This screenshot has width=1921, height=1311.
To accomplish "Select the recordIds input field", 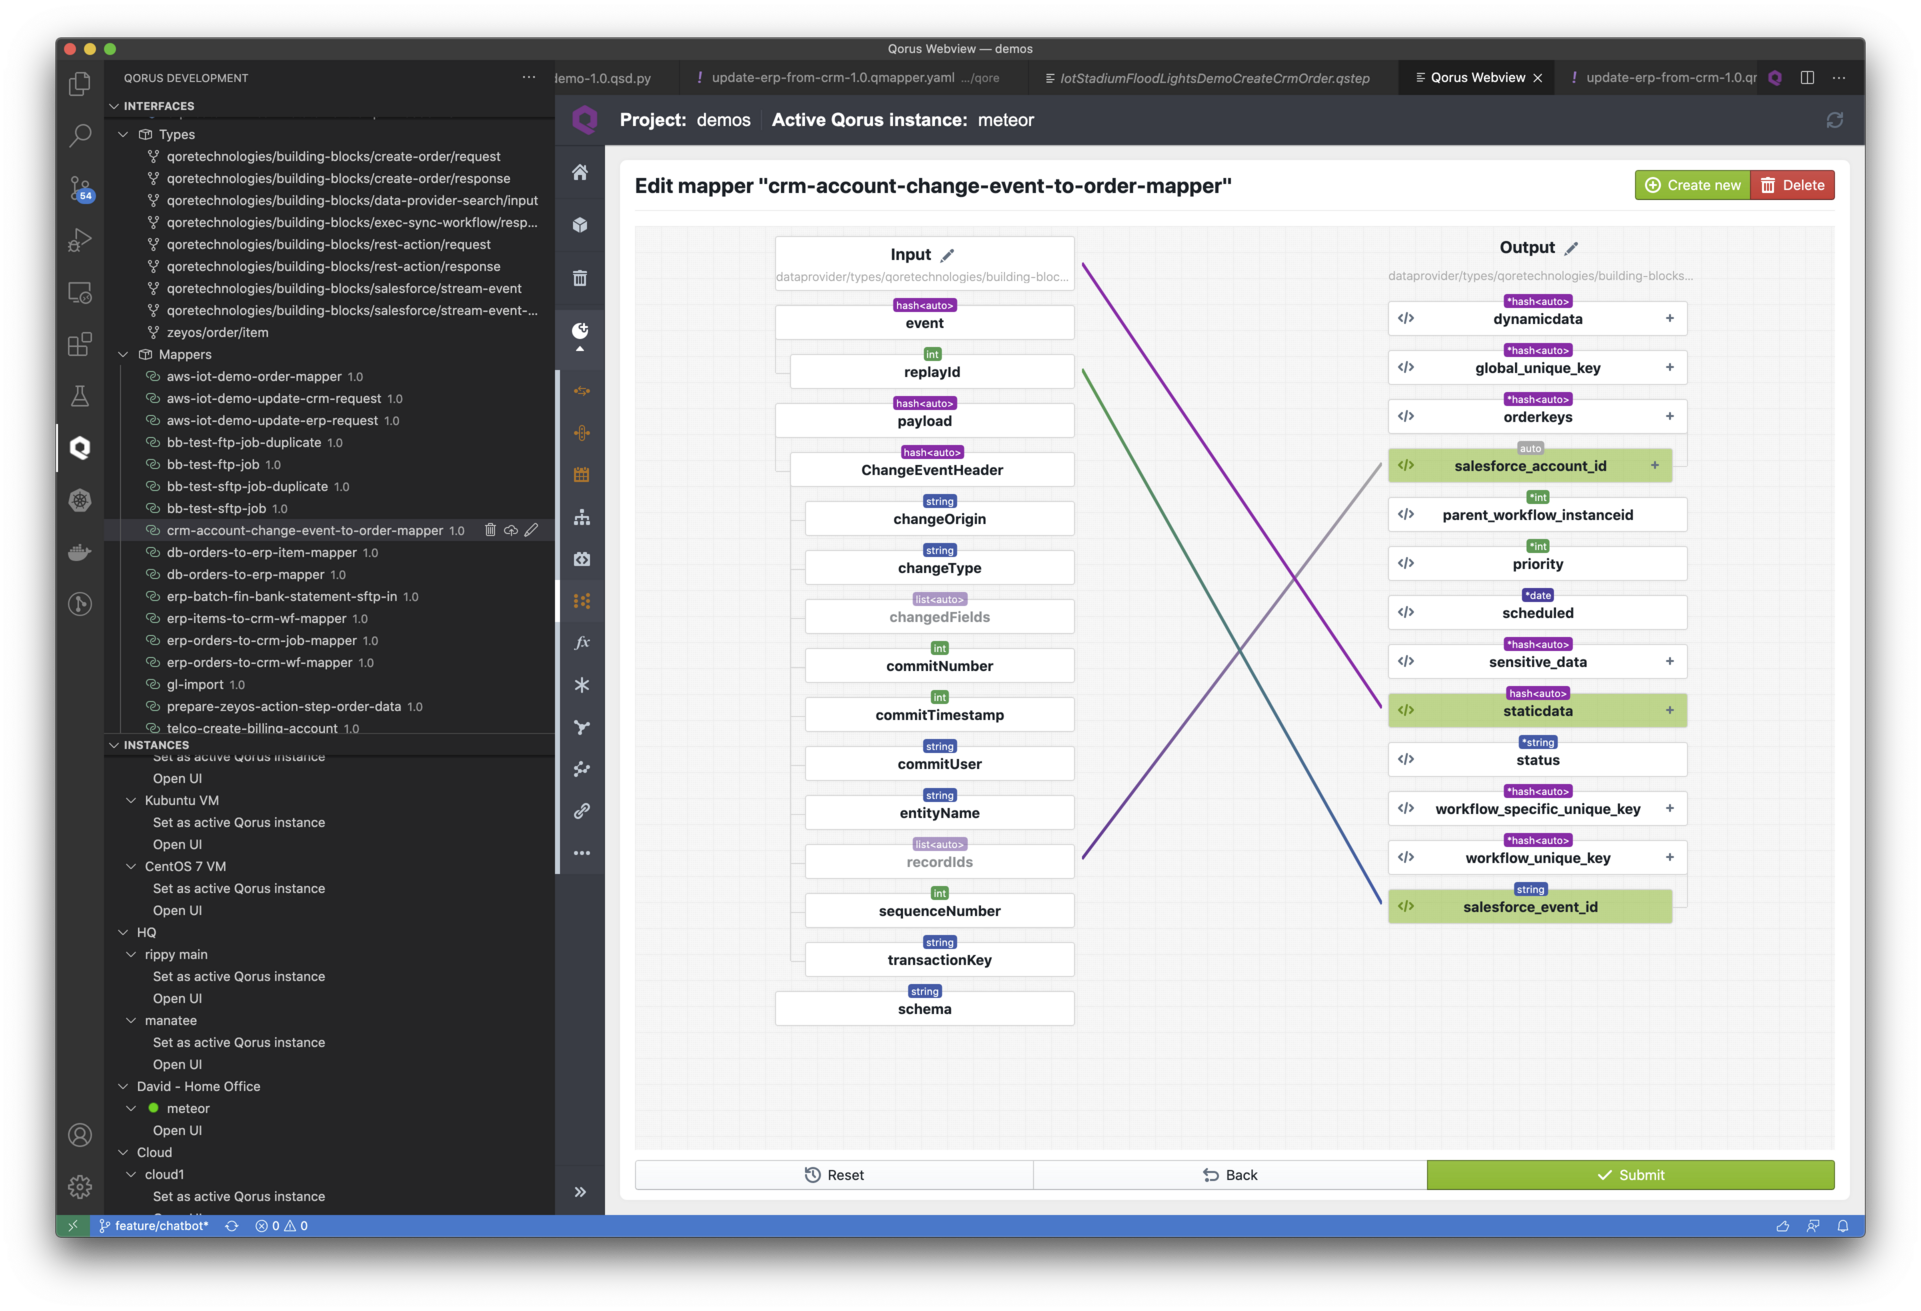I will [939, 861].
